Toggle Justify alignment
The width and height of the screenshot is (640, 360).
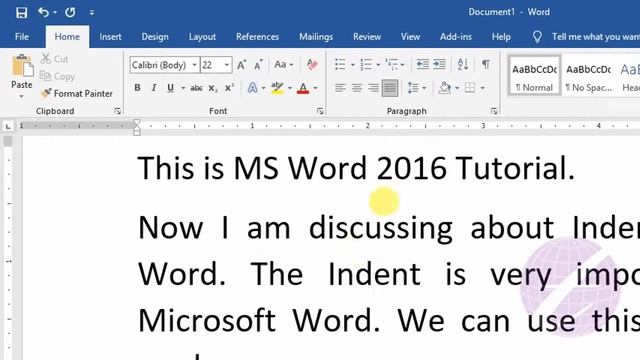[x=390, y=88]
